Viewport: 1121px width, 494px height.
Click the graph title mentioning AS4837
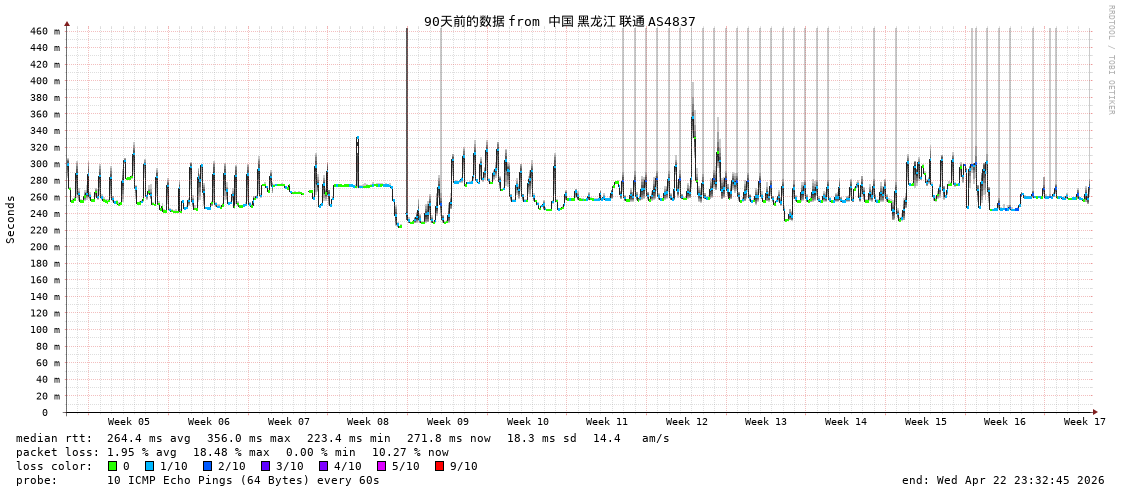(559, 21)
